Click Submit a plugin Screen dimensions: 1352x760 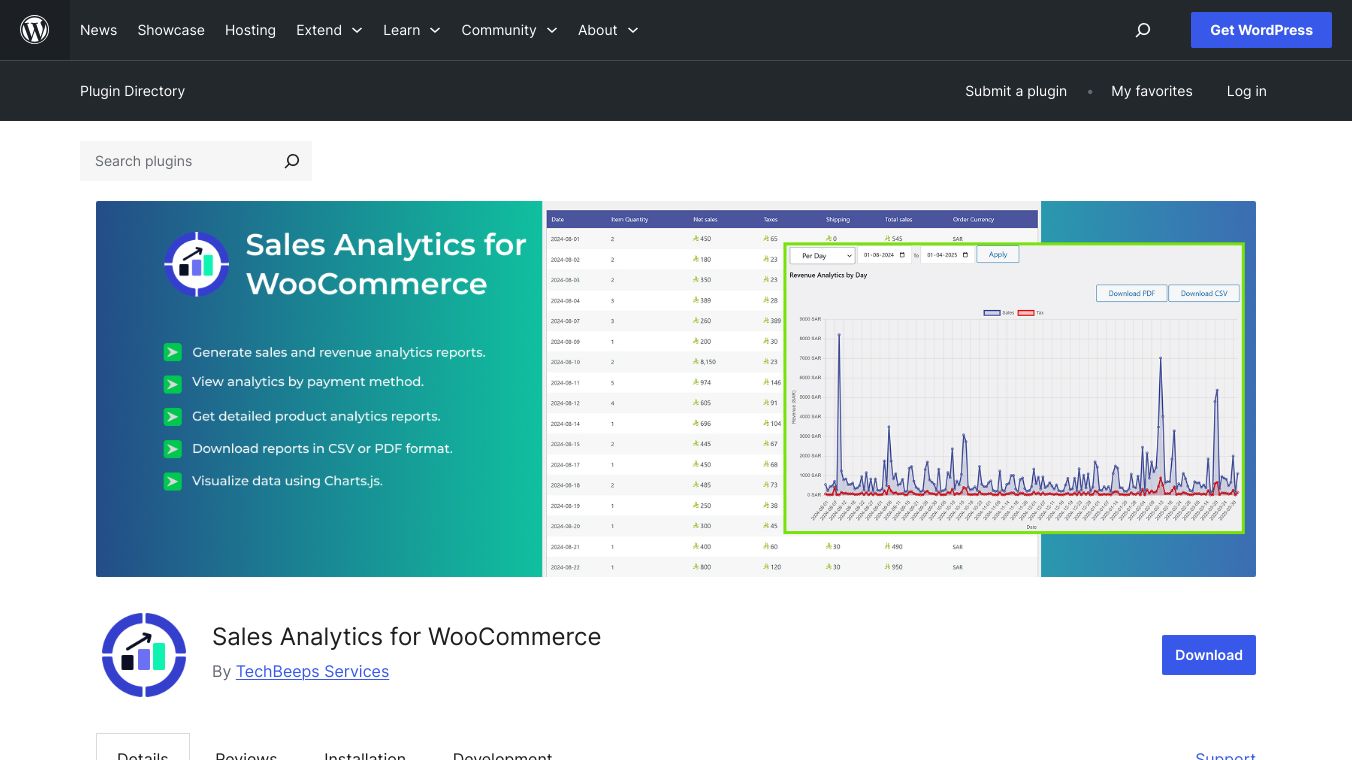click(x=1016, y=91)
